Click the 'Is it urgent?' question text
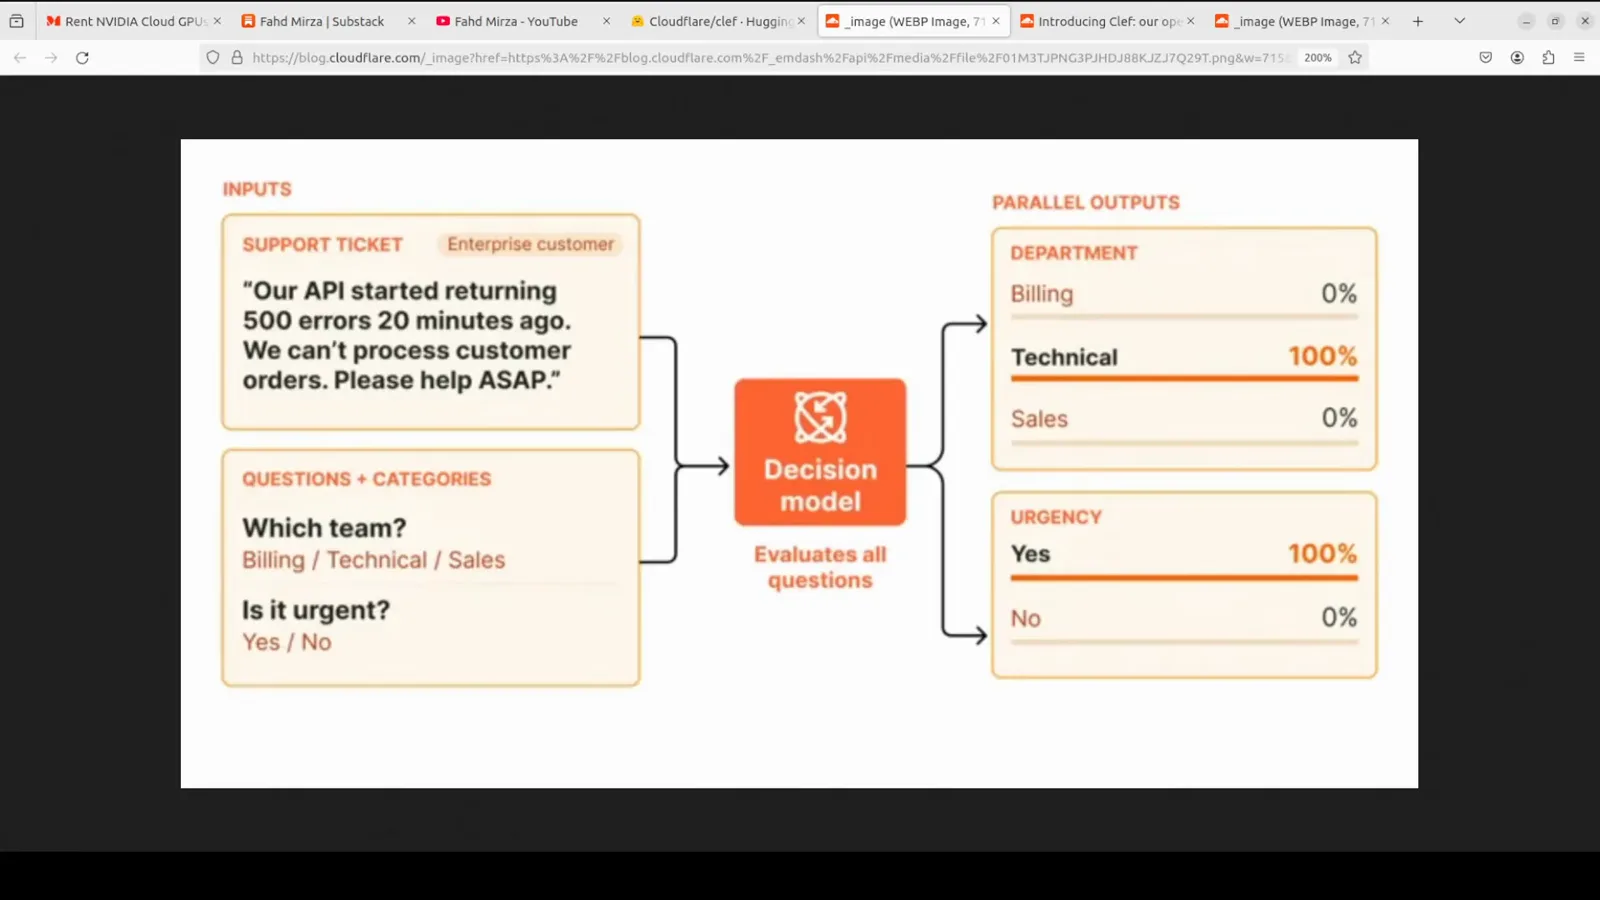 click(x=316, y=610)
